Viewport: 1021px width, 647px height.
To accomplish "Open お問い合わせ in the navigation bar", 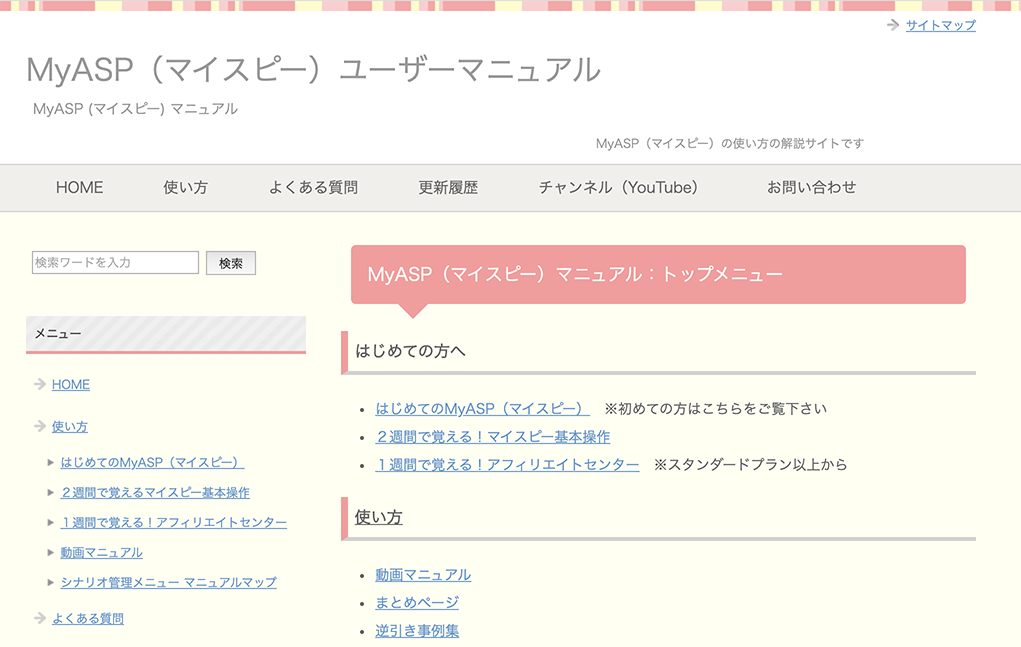I will (811, 187).
